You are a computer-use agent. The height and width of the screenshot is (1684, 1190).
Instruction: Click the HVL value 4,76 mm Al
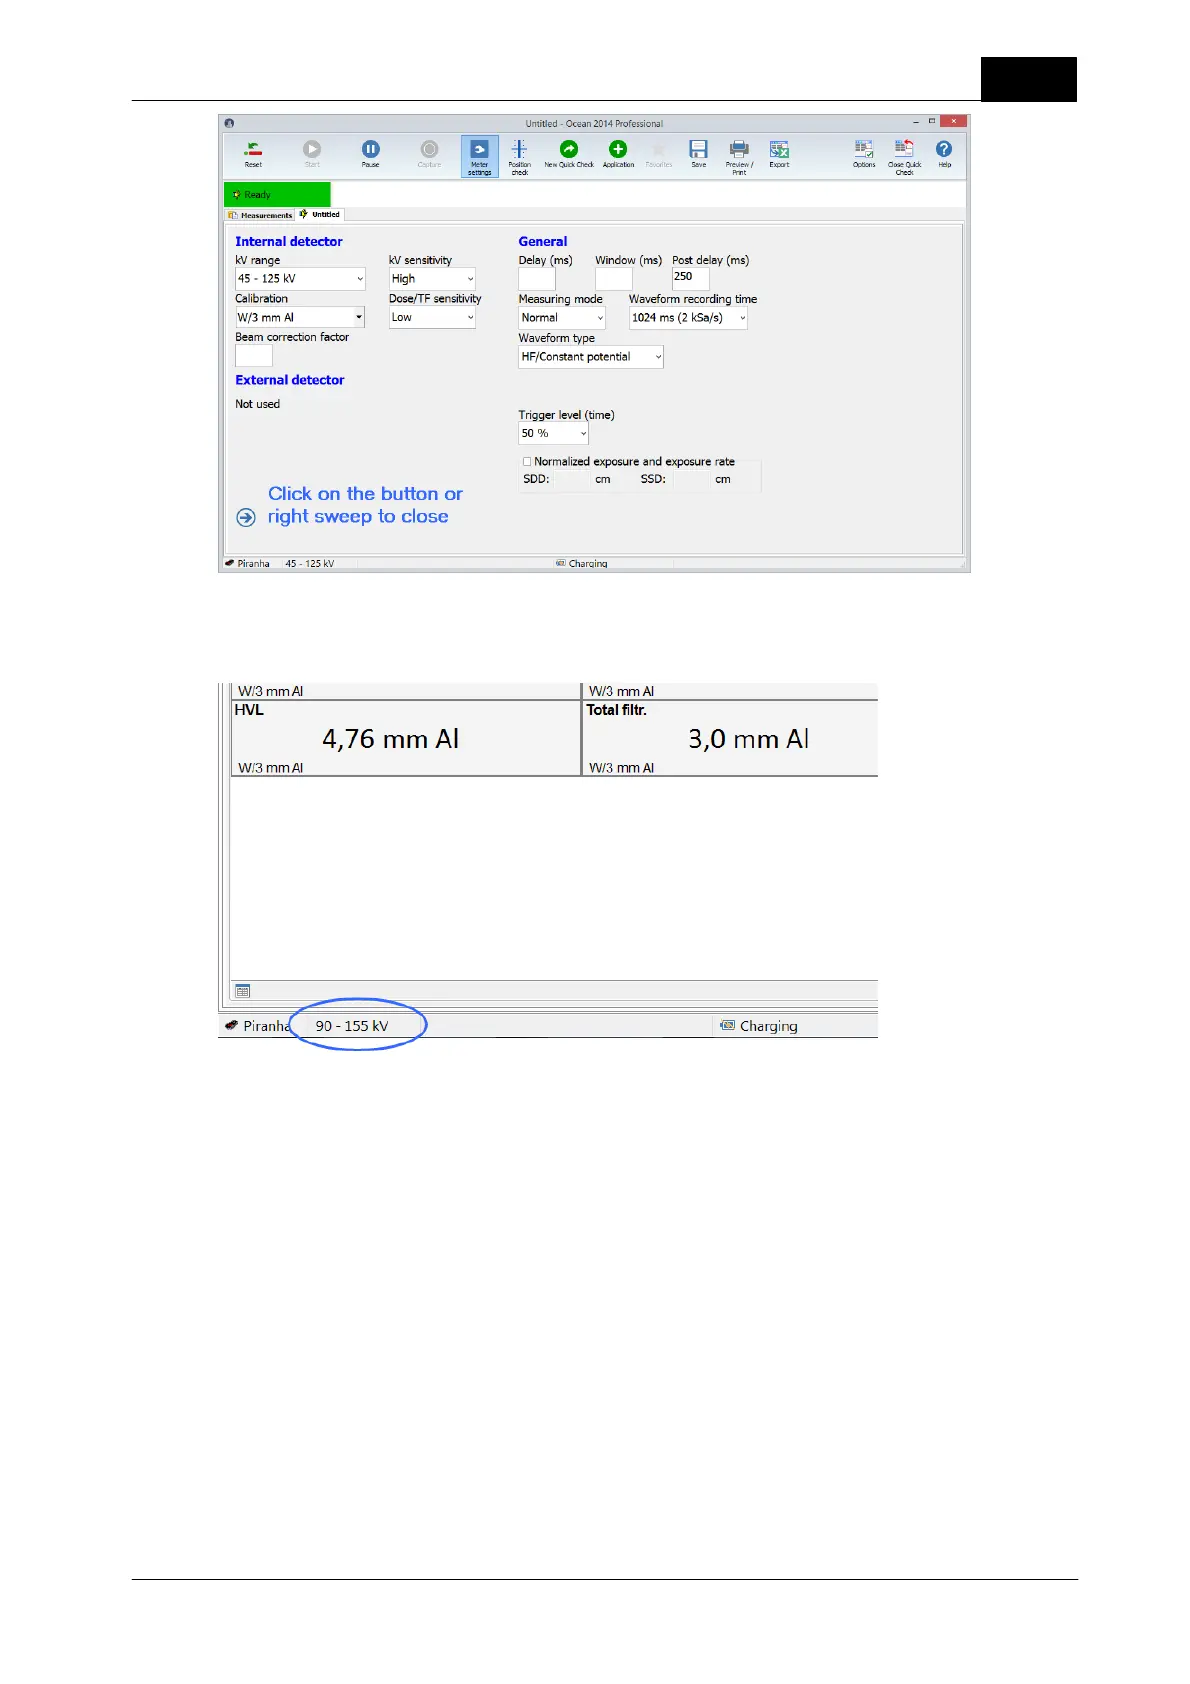390,739
